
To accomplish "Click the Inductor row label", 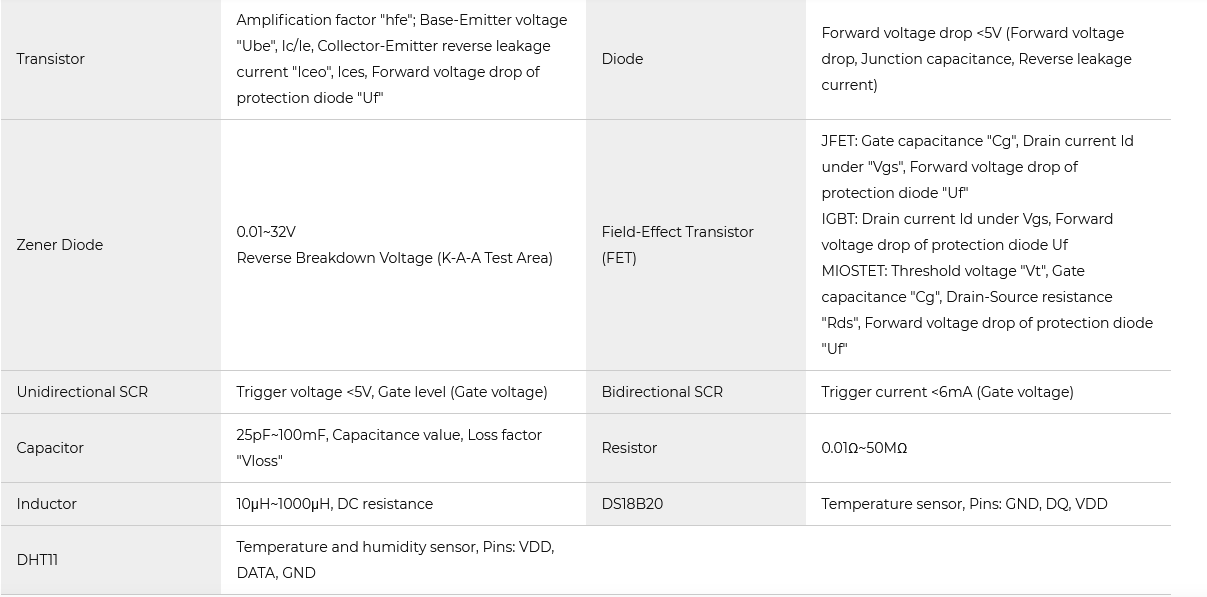I will click(x=46, y=504).
